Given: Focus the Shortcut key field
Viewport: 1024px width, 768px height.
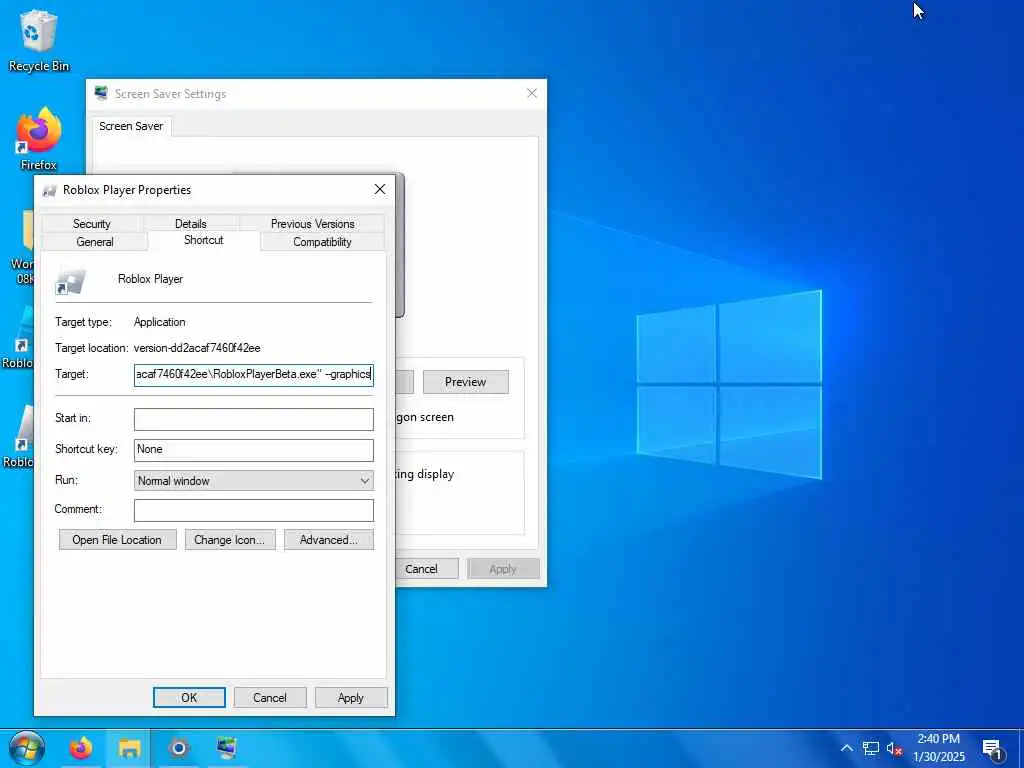Looking at the screenshot, I should tap(253, 450).
